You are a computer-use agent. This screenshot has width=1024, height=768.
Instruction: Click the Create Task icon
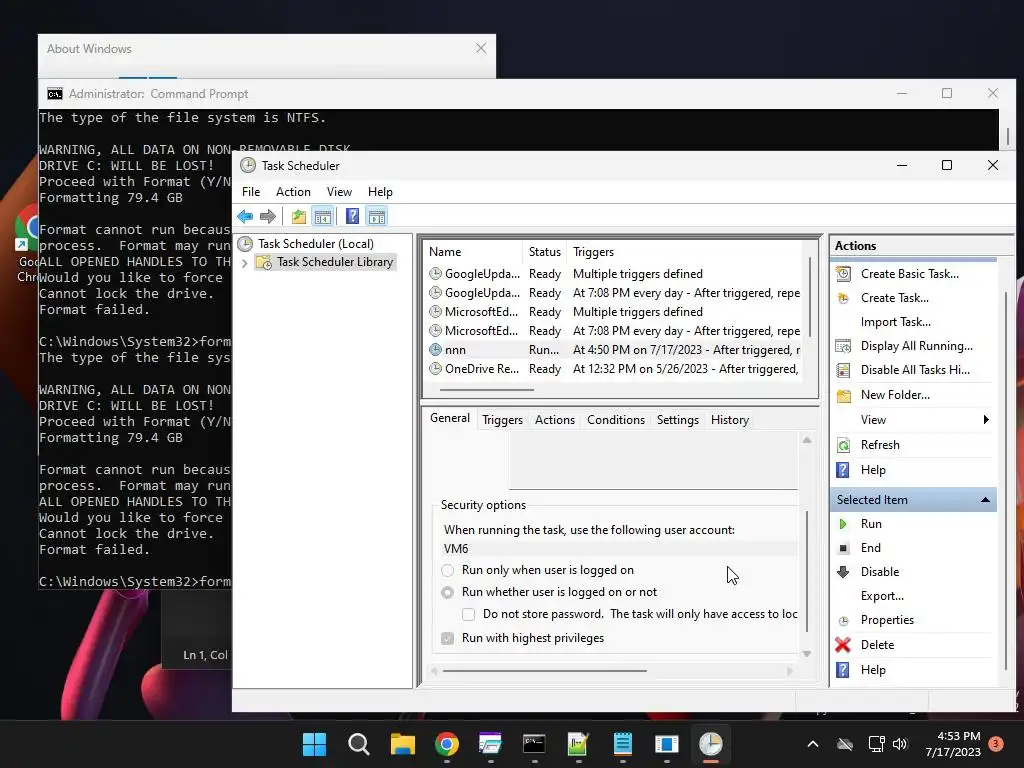pos(843,298)
